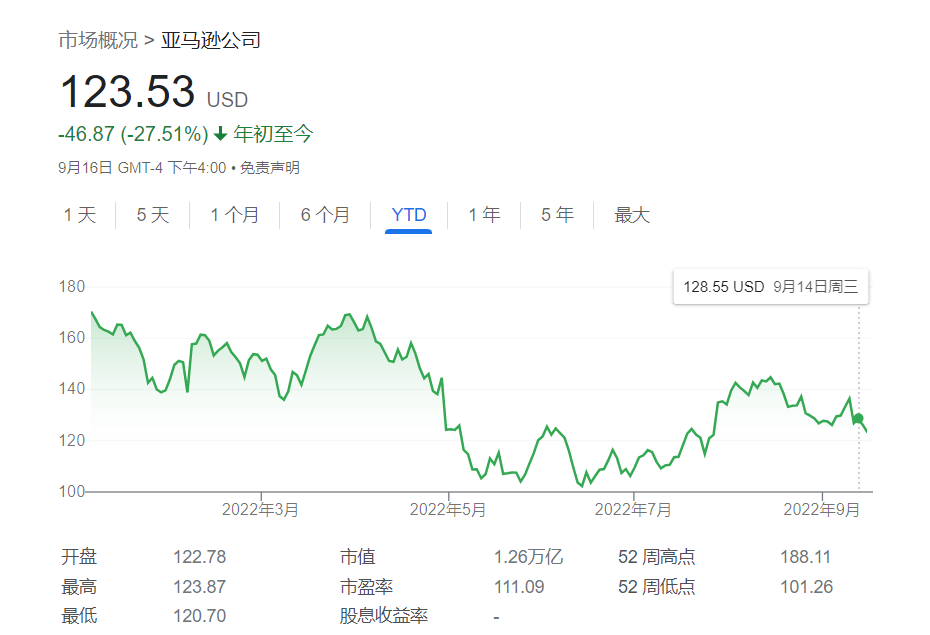Switch to the 5 年 range tab
The height and width of the screenshot is (635, 930).
point(558,215)
